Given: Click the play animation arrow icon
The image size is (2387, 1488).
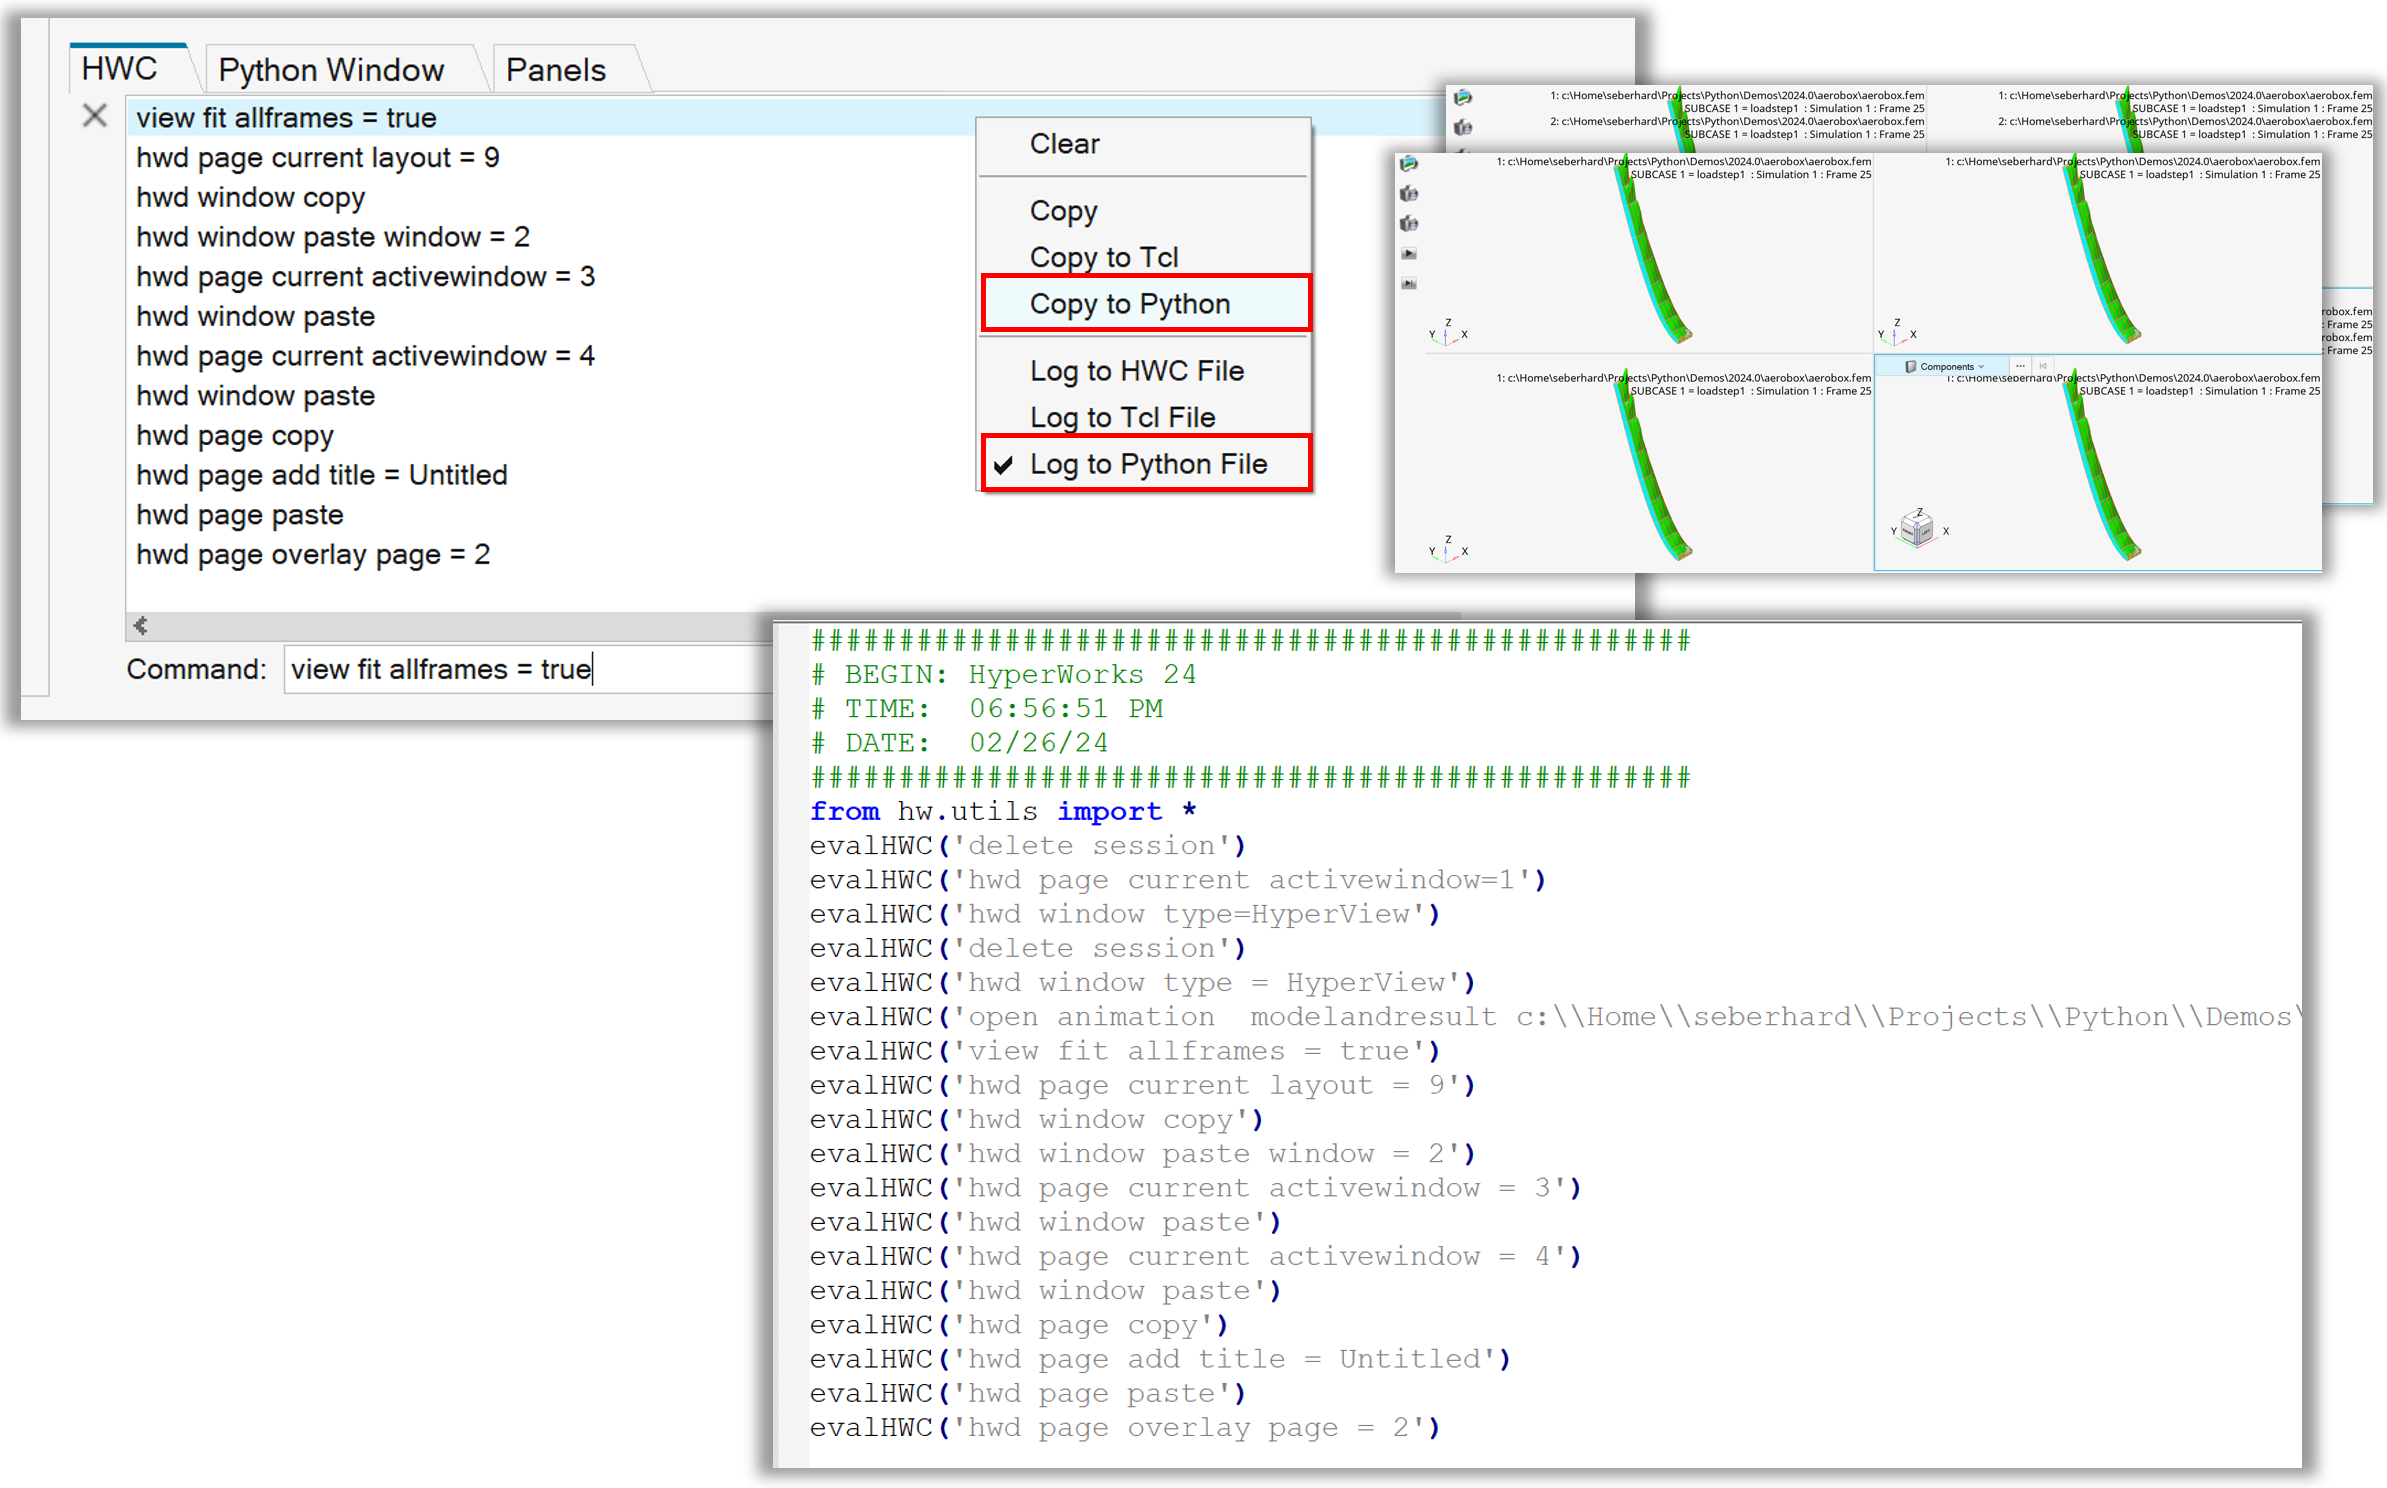Looking at the screenshot, I should 1409,254.
